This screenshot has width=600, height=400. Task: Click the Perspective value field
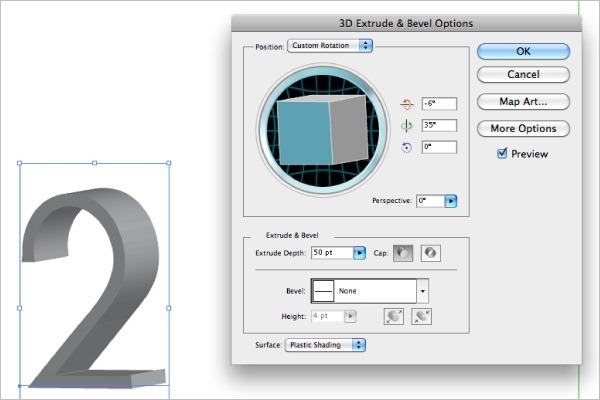pyautogui.click(x=430, y=201)
